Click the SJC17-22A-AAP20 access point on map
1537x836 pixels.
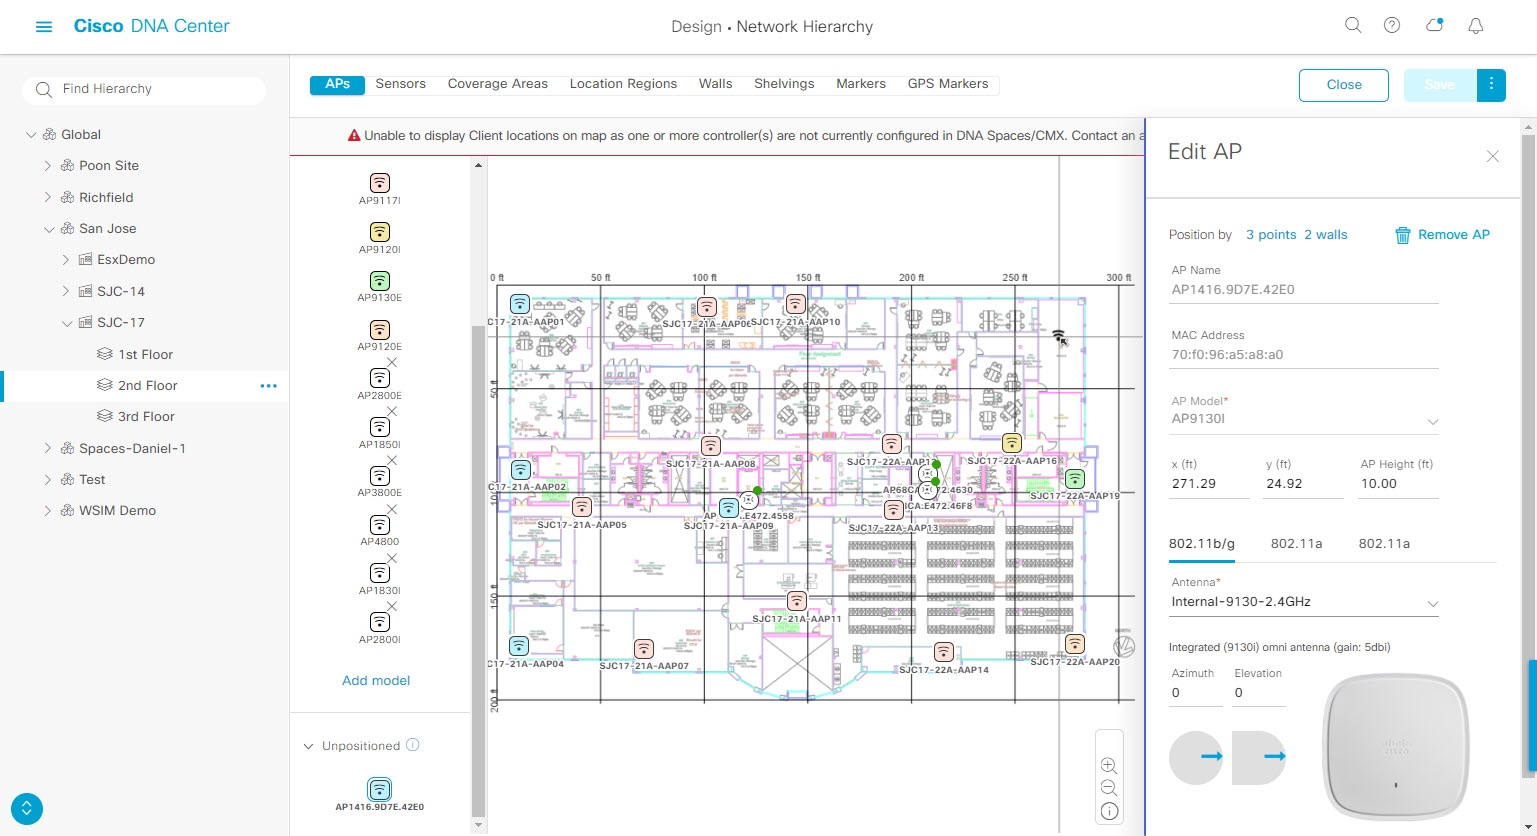pos(1075,644)
